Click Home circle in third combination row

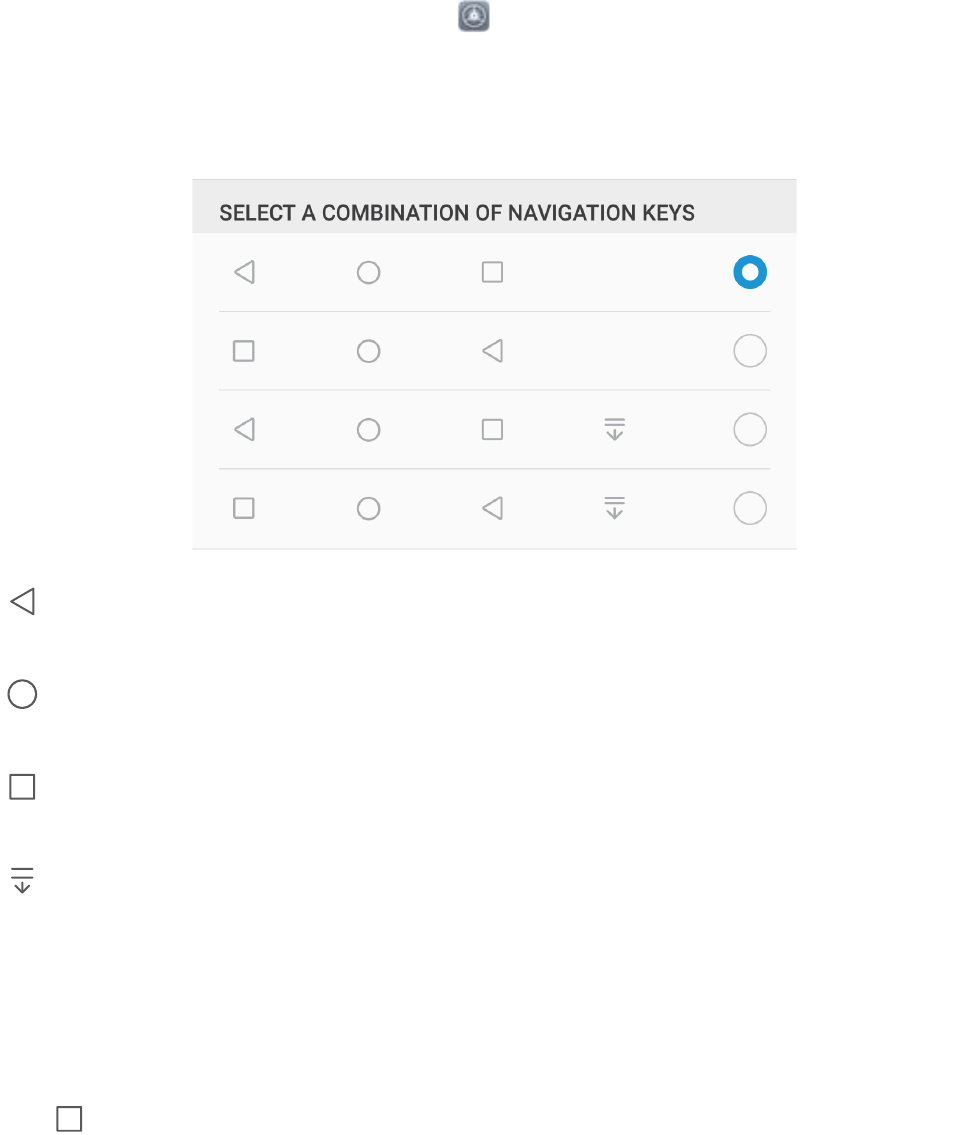coord(368,430)
